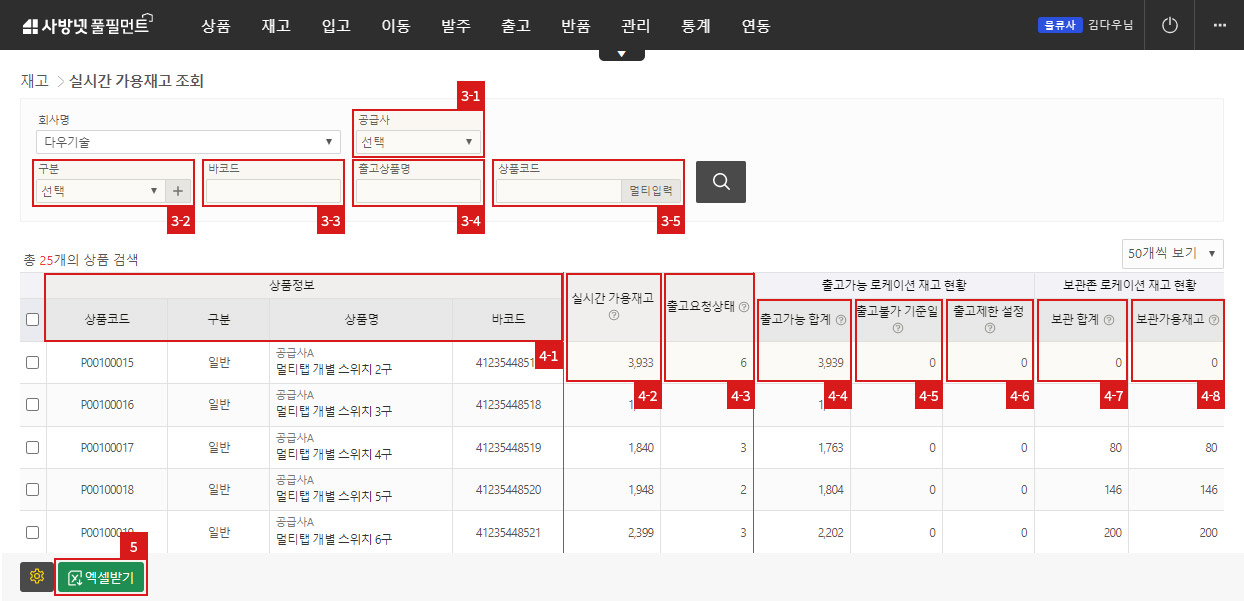Open grid settings via yellow gear icon
This screenshot has height=601, width=1244.
(x=37, y=577)
